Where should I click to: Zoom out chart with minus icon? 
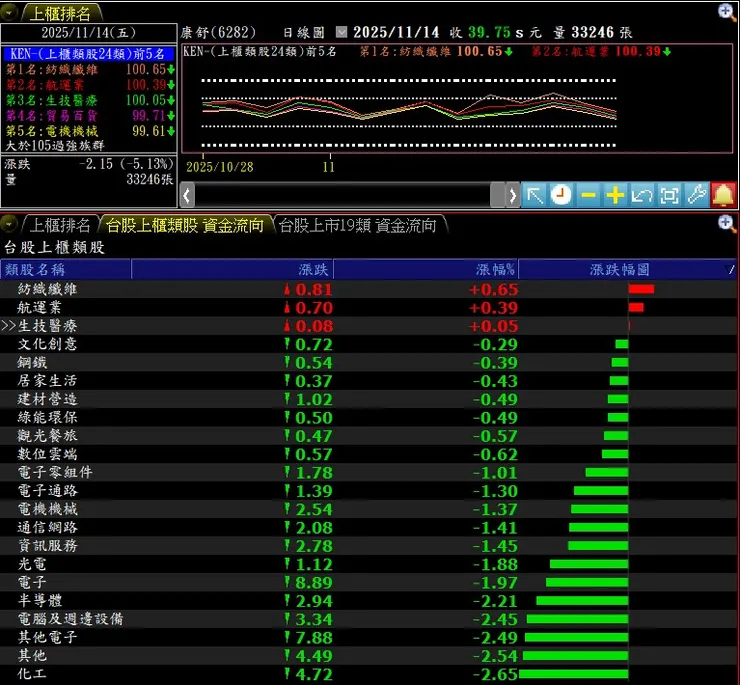(x=588, y=195)
